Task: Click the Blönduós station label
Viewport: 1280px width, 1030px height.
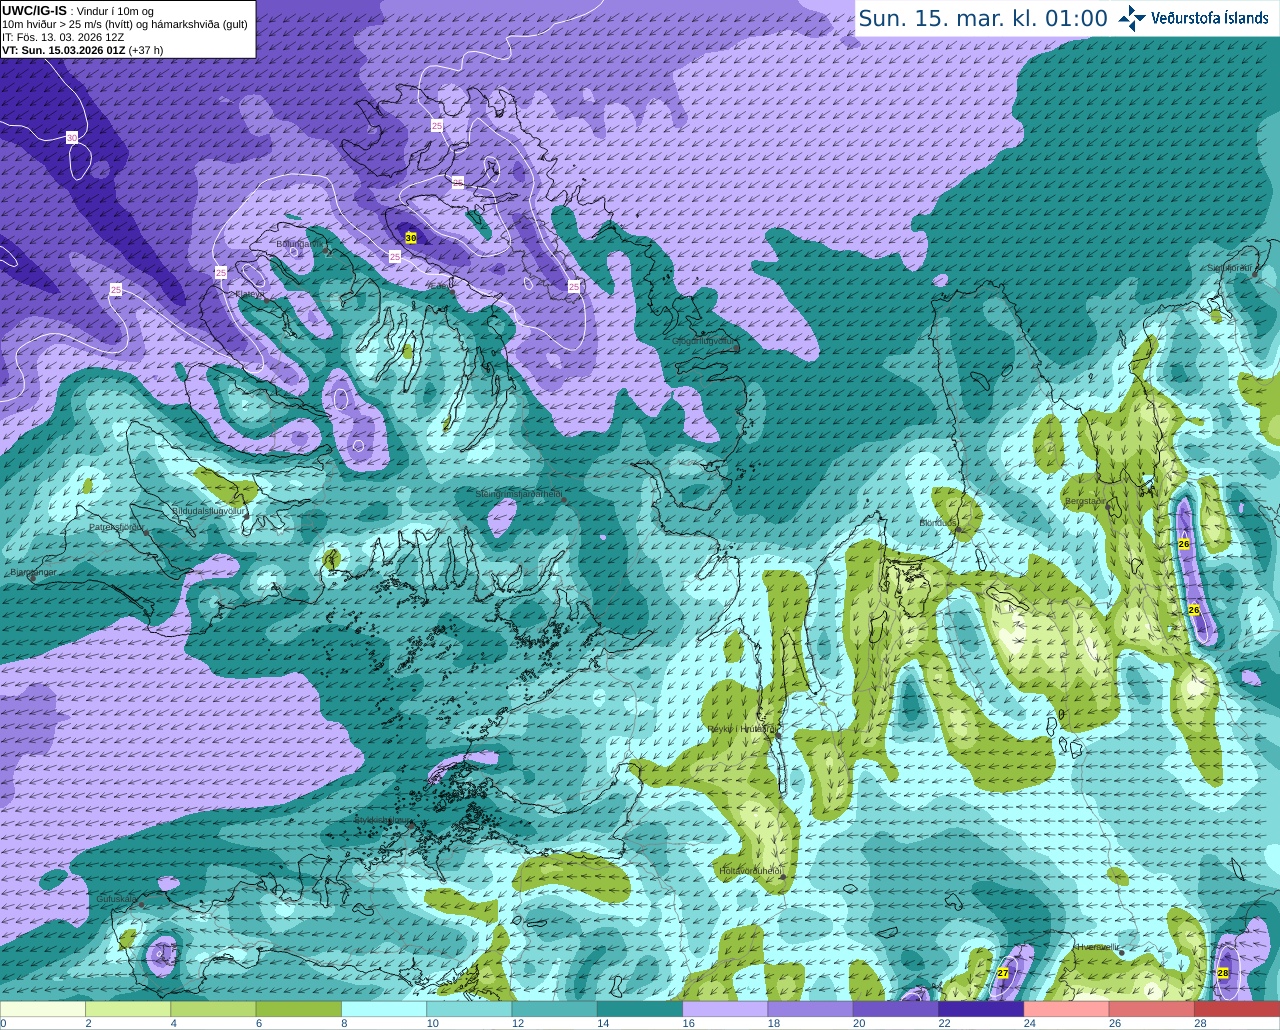Action: coord(938,523)
